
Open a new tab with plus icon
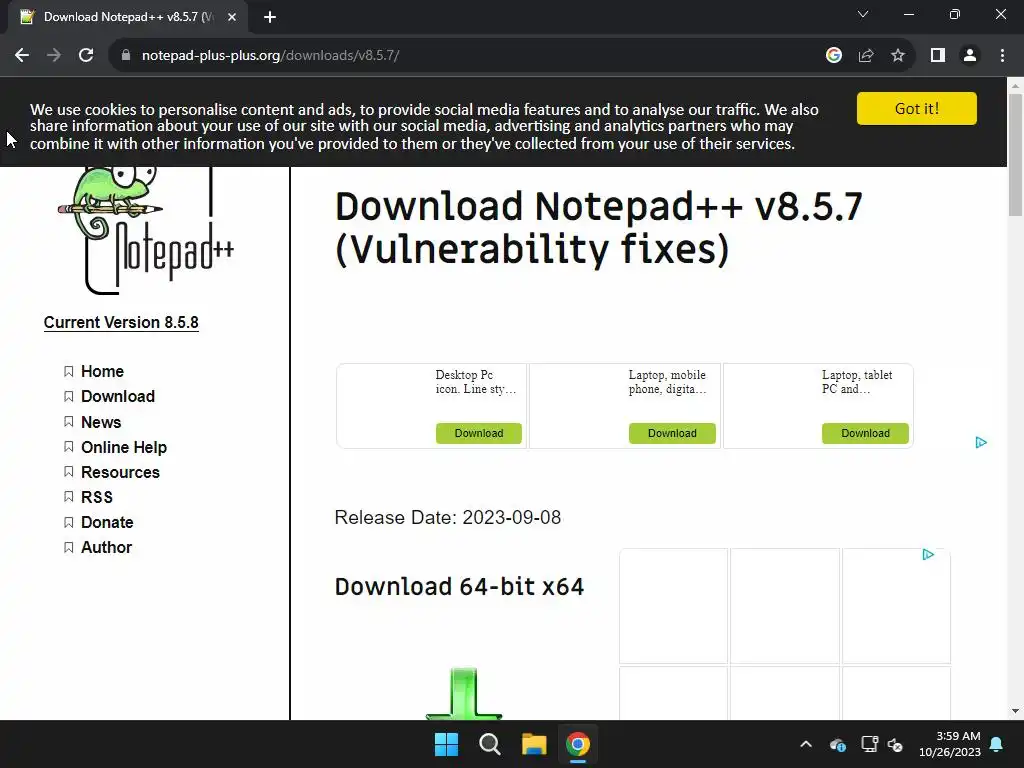(x=270, y=18)
